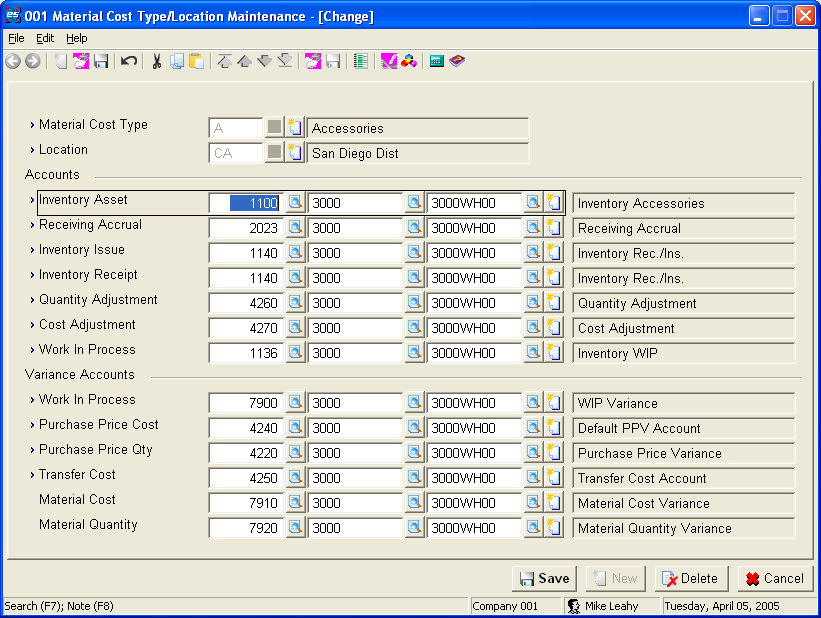Click note icon on Receiving Accrual row

point(553,227)
